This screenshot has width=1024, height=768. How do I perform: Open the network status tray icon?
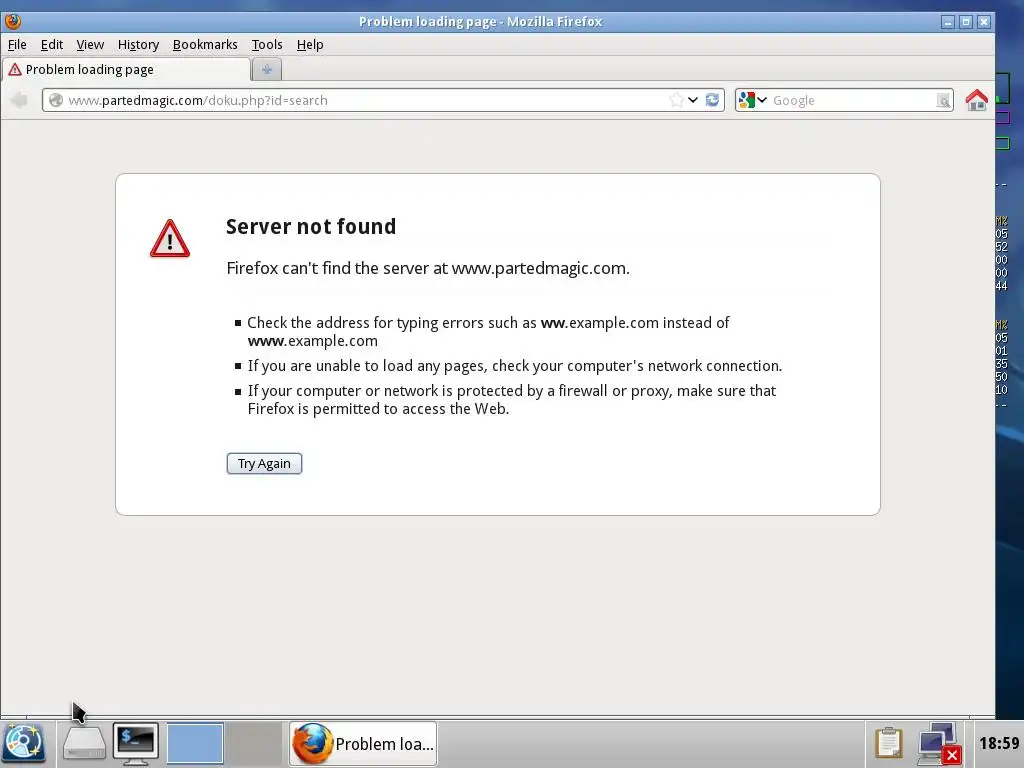[938, 743]
